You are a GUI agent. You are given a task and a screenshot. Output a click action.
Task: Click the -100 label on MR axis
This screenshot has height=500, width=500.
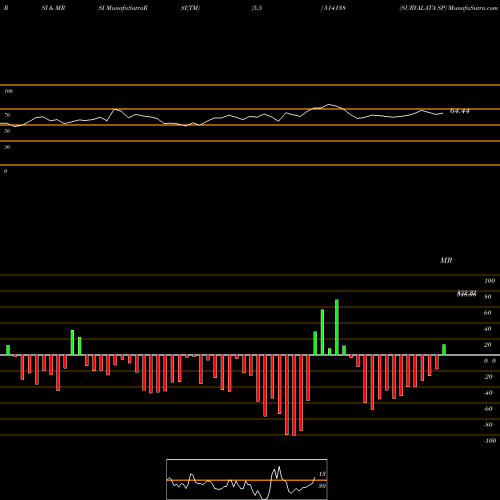click(x=490, y=441)
